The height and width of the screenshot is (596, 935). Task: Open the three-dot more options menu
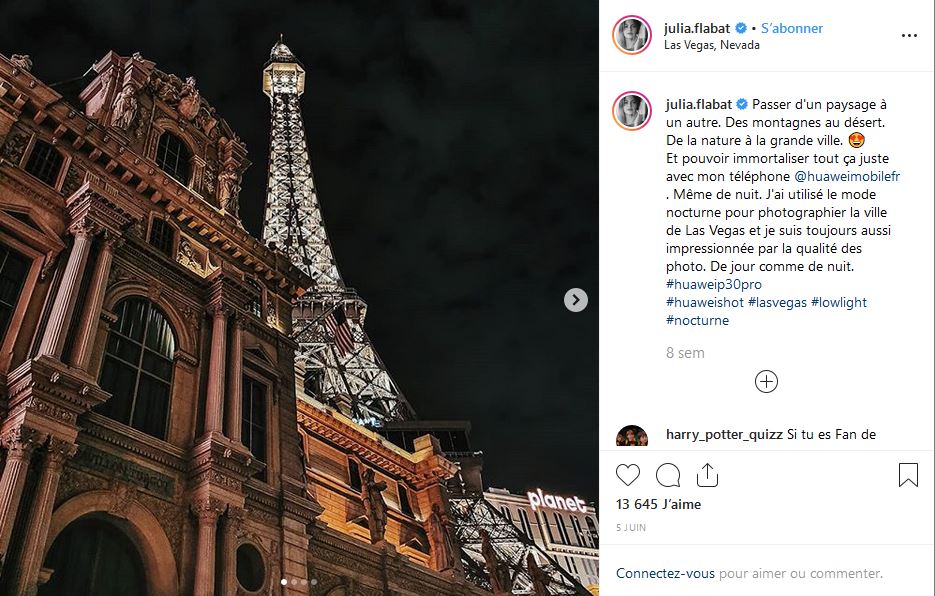click(909, 36)
